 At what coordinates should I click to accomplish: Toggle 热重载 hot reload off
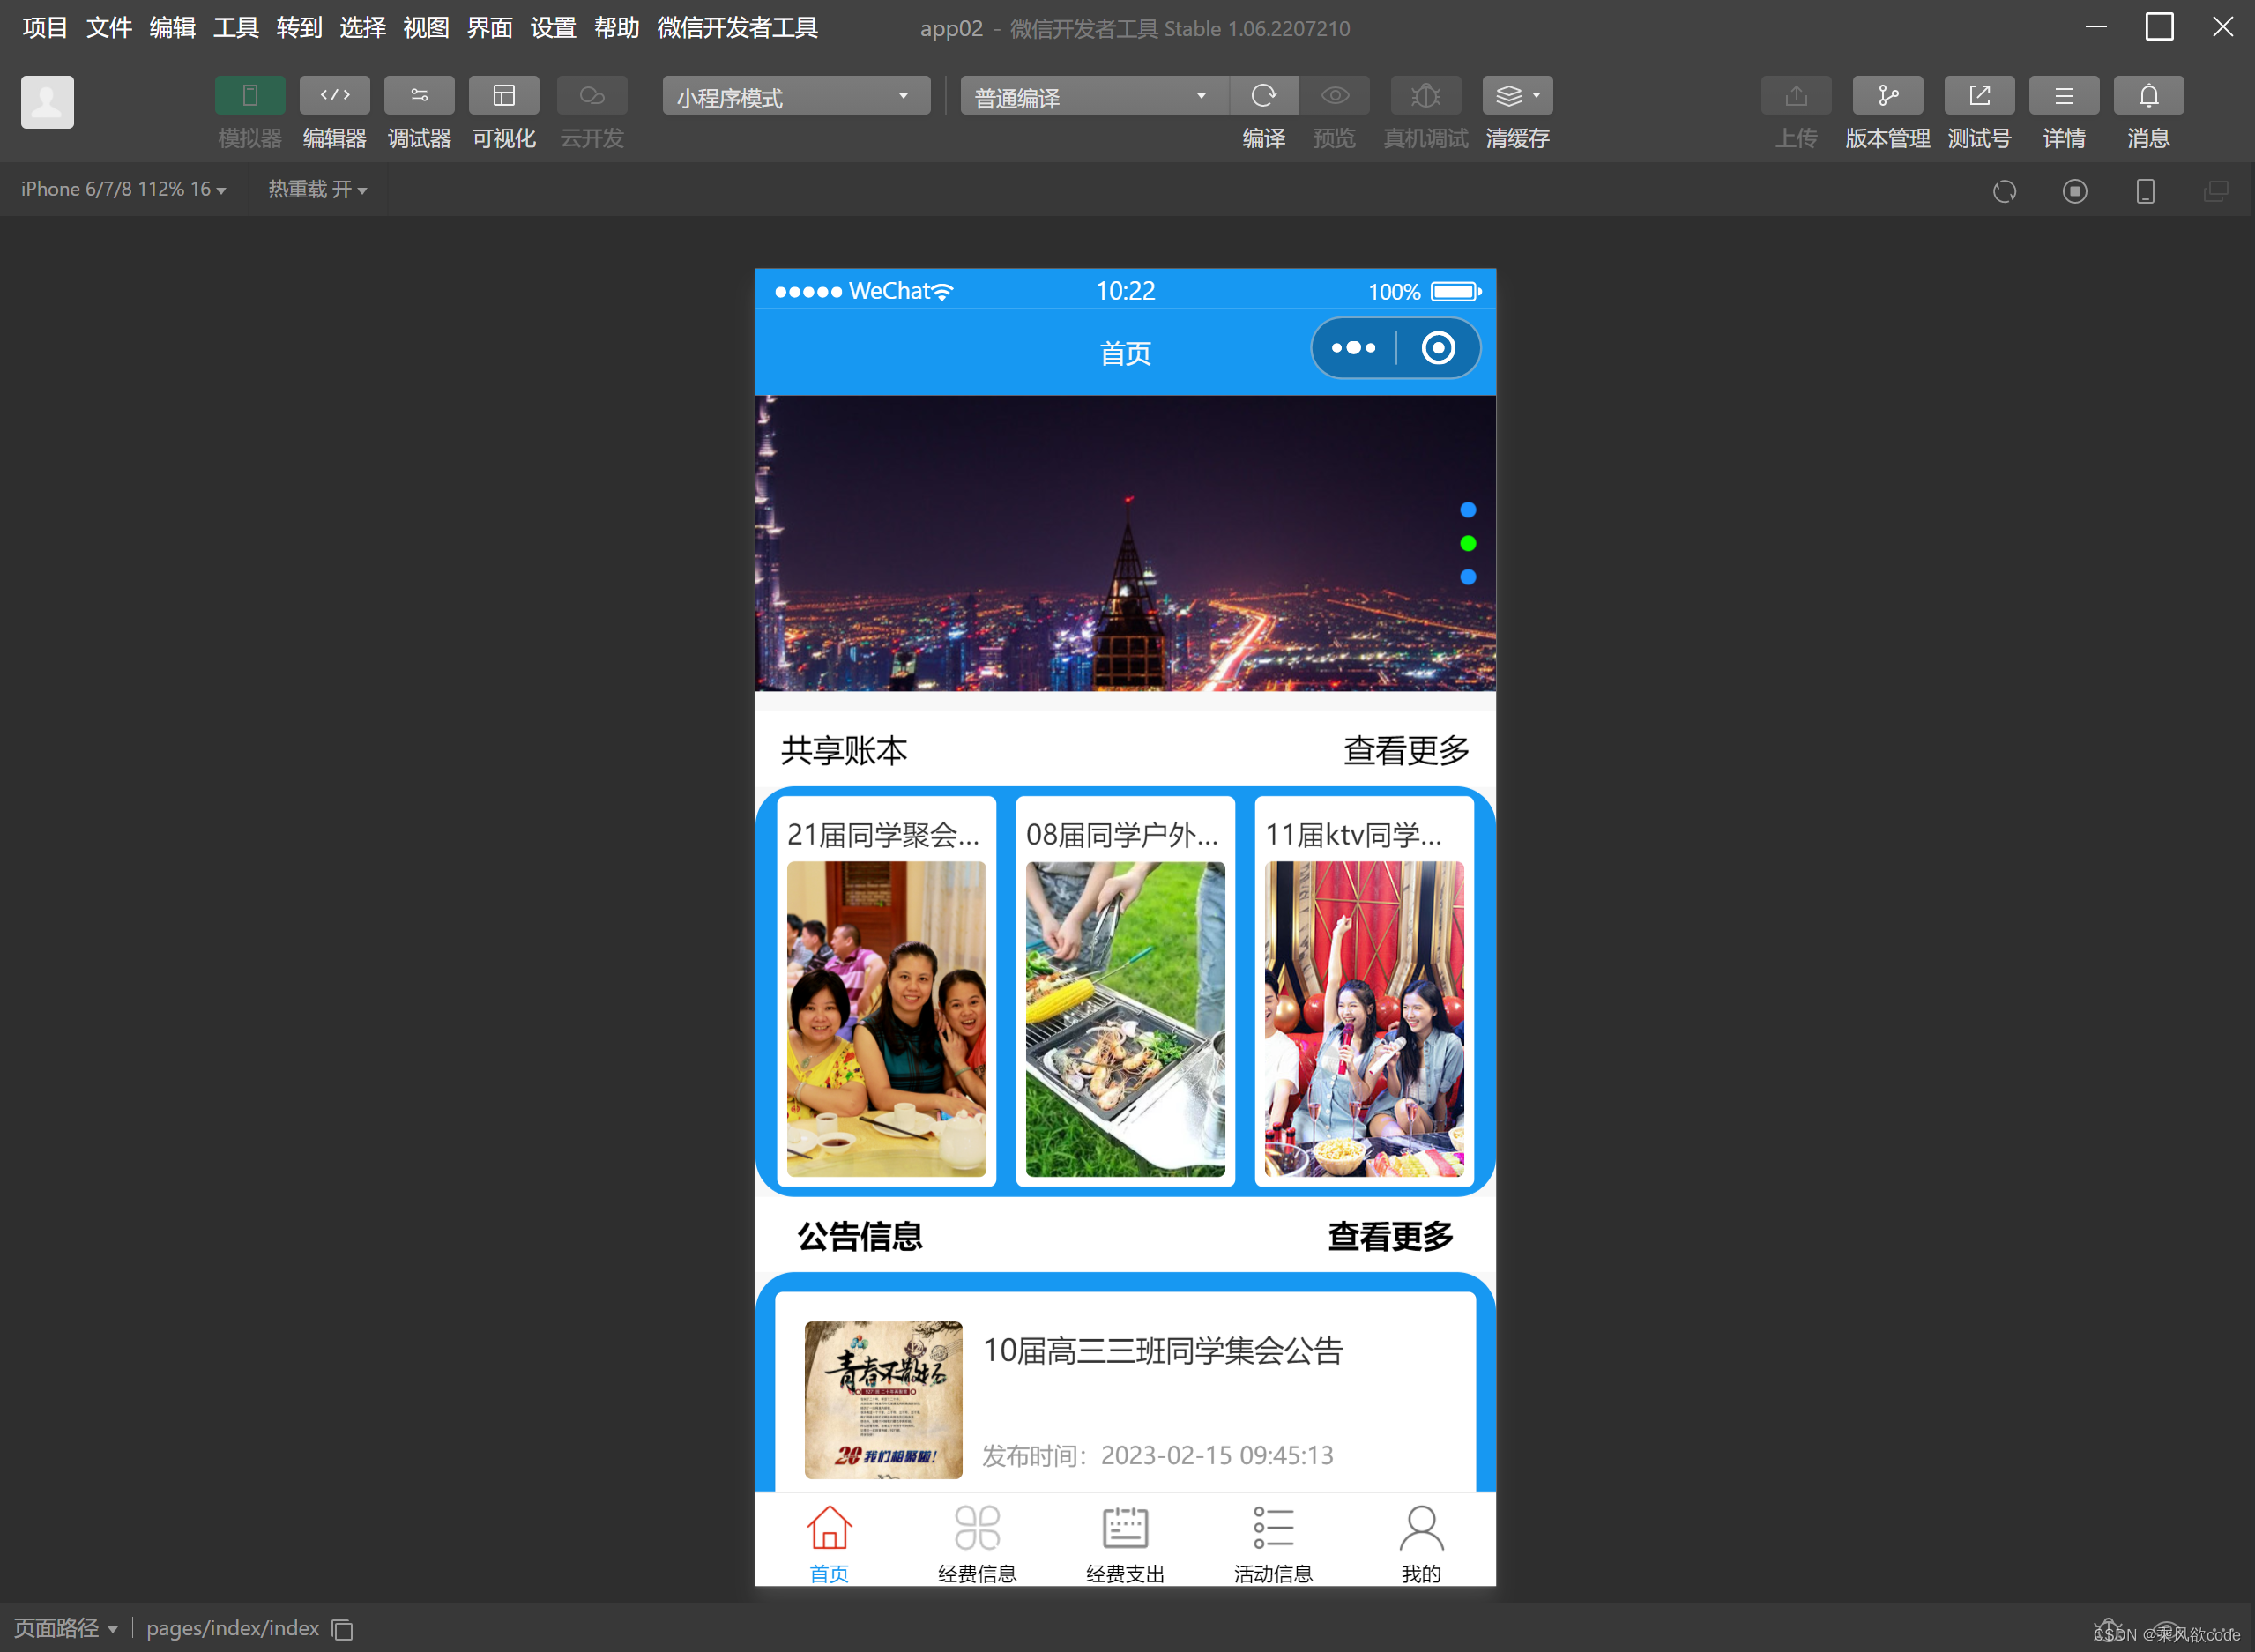click(x=317, y=189)
